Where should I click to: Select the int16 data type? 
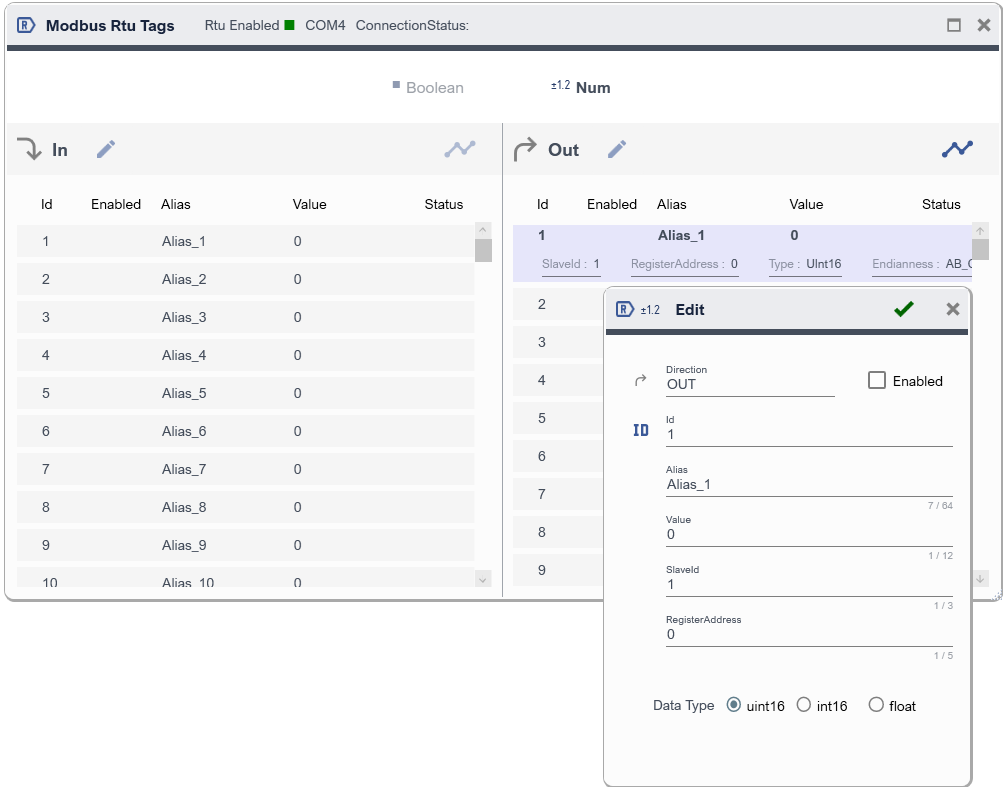(804, 705)
